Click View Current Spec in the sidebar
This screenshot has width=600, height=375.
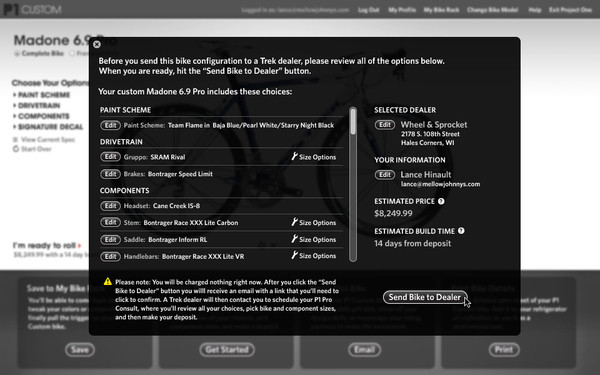click(x=44, y=140)
